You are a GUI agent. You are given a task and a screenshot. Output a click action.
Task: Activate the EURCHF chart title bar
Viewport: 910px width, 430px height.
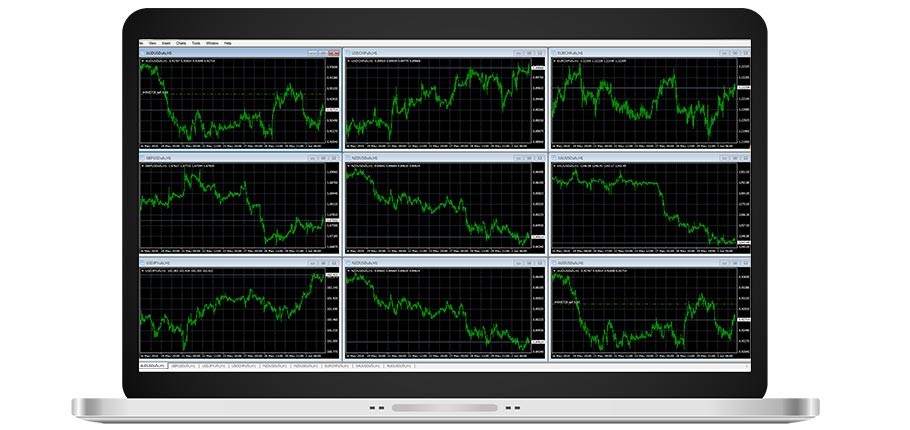pyautogui.click(x=651, y=53)
